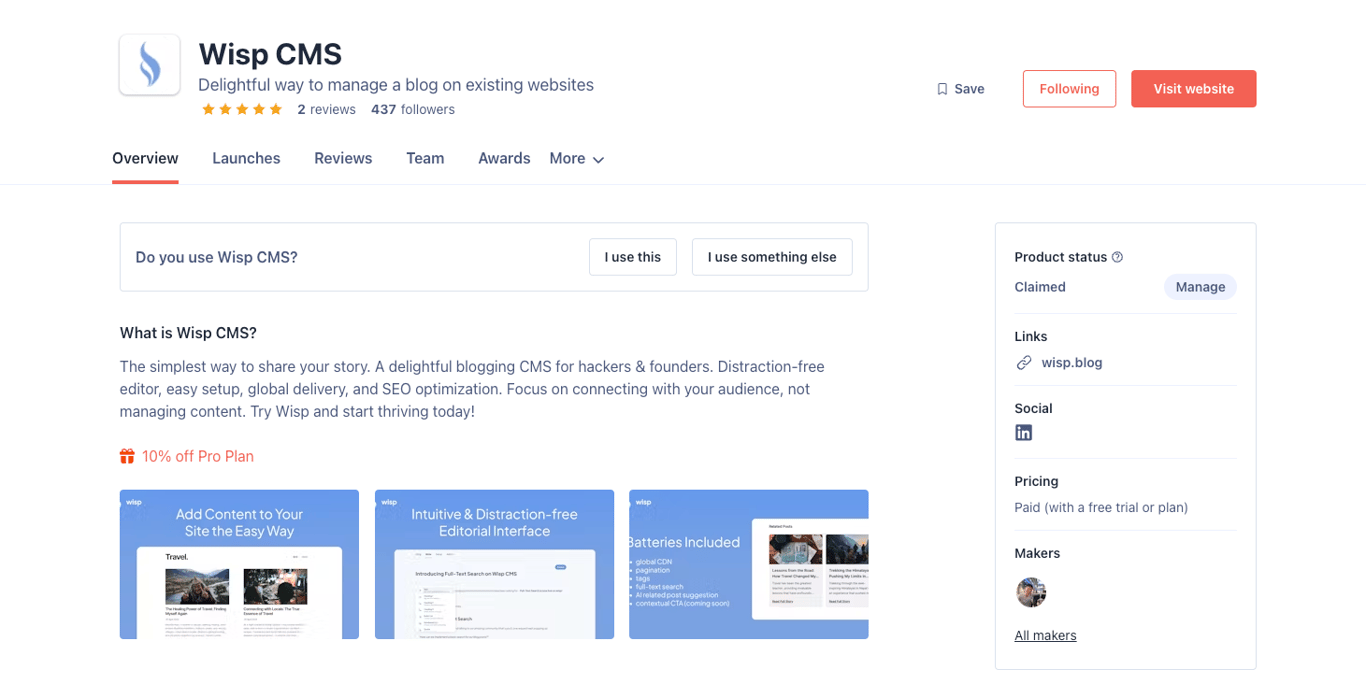Click the link chain icon beside wisp.blog
The width and height of the screenshot is (1366, 684).
1023,363
